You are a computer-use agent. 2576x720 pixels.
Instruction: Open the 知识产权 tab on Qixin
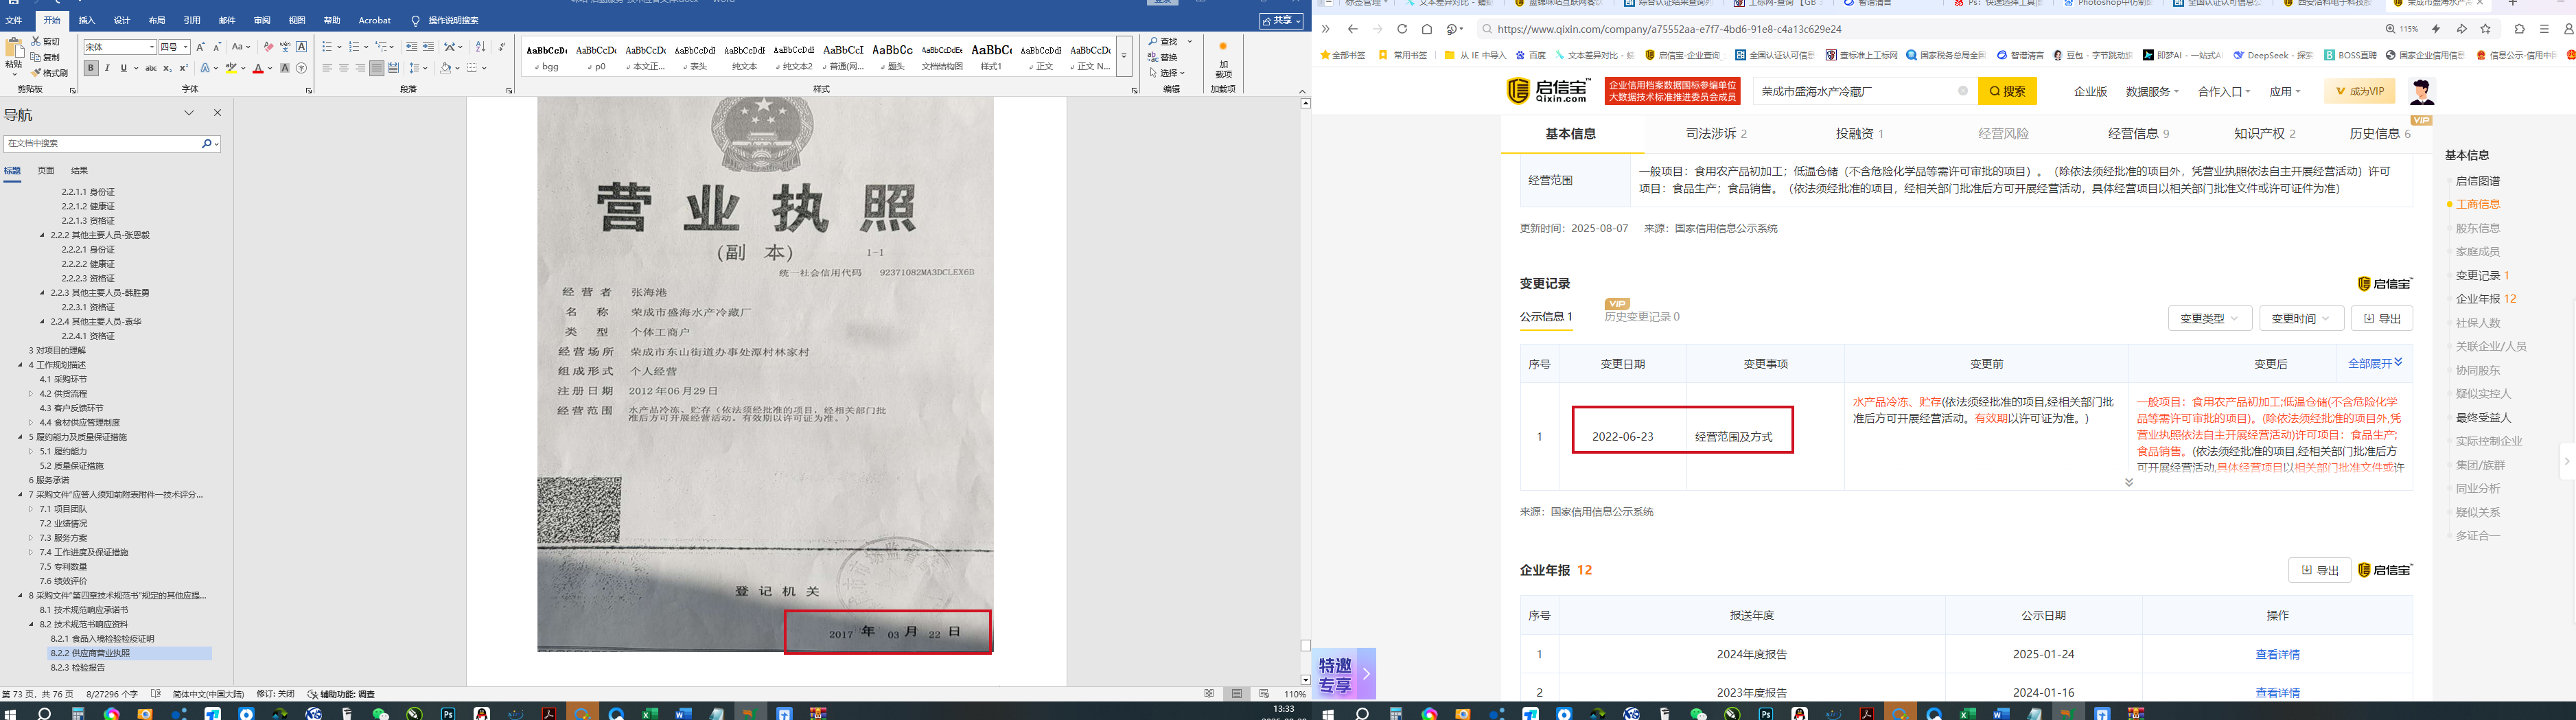[x=2264, y=133]
